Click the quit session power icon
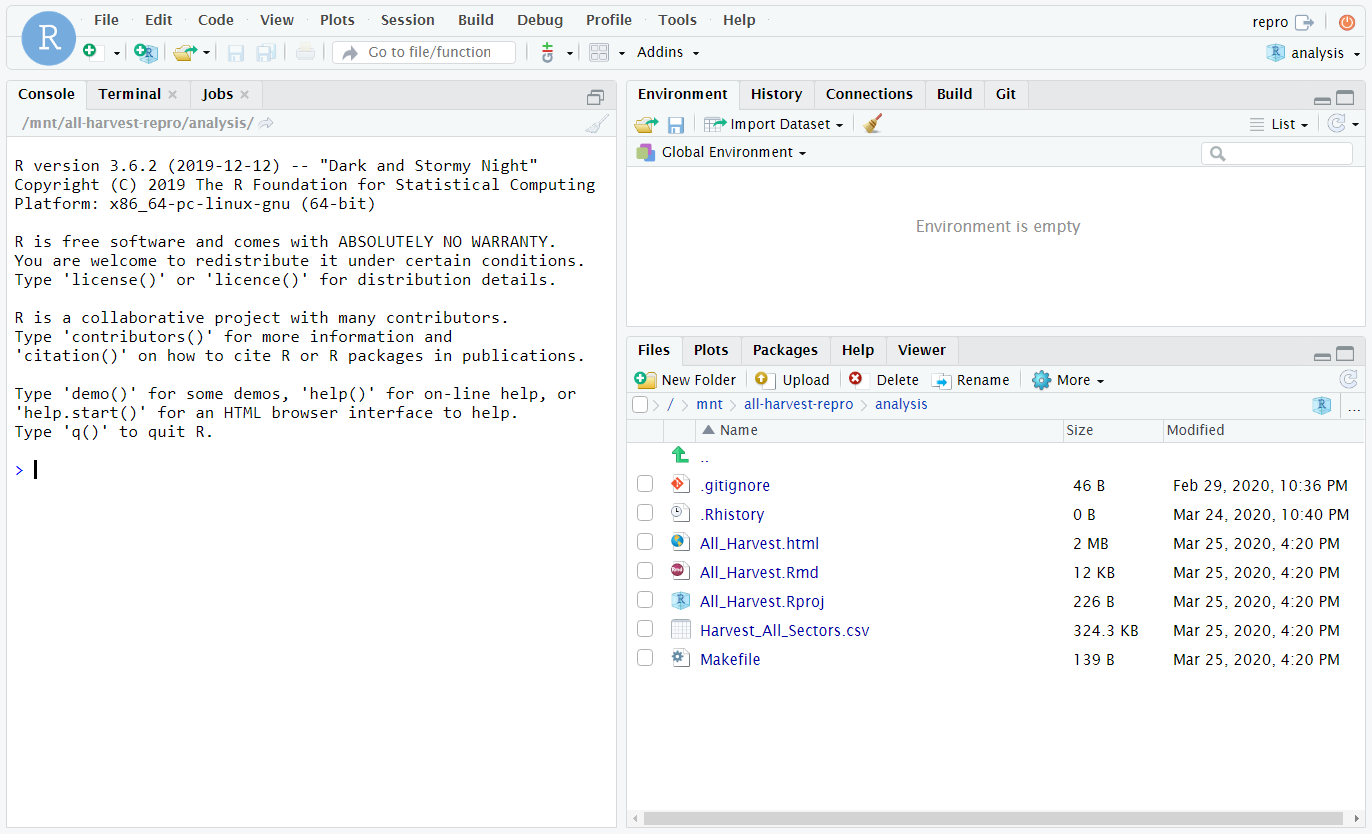This screenshot has width=1372, height=834. pyautogui.click(x=1346, y=22)
